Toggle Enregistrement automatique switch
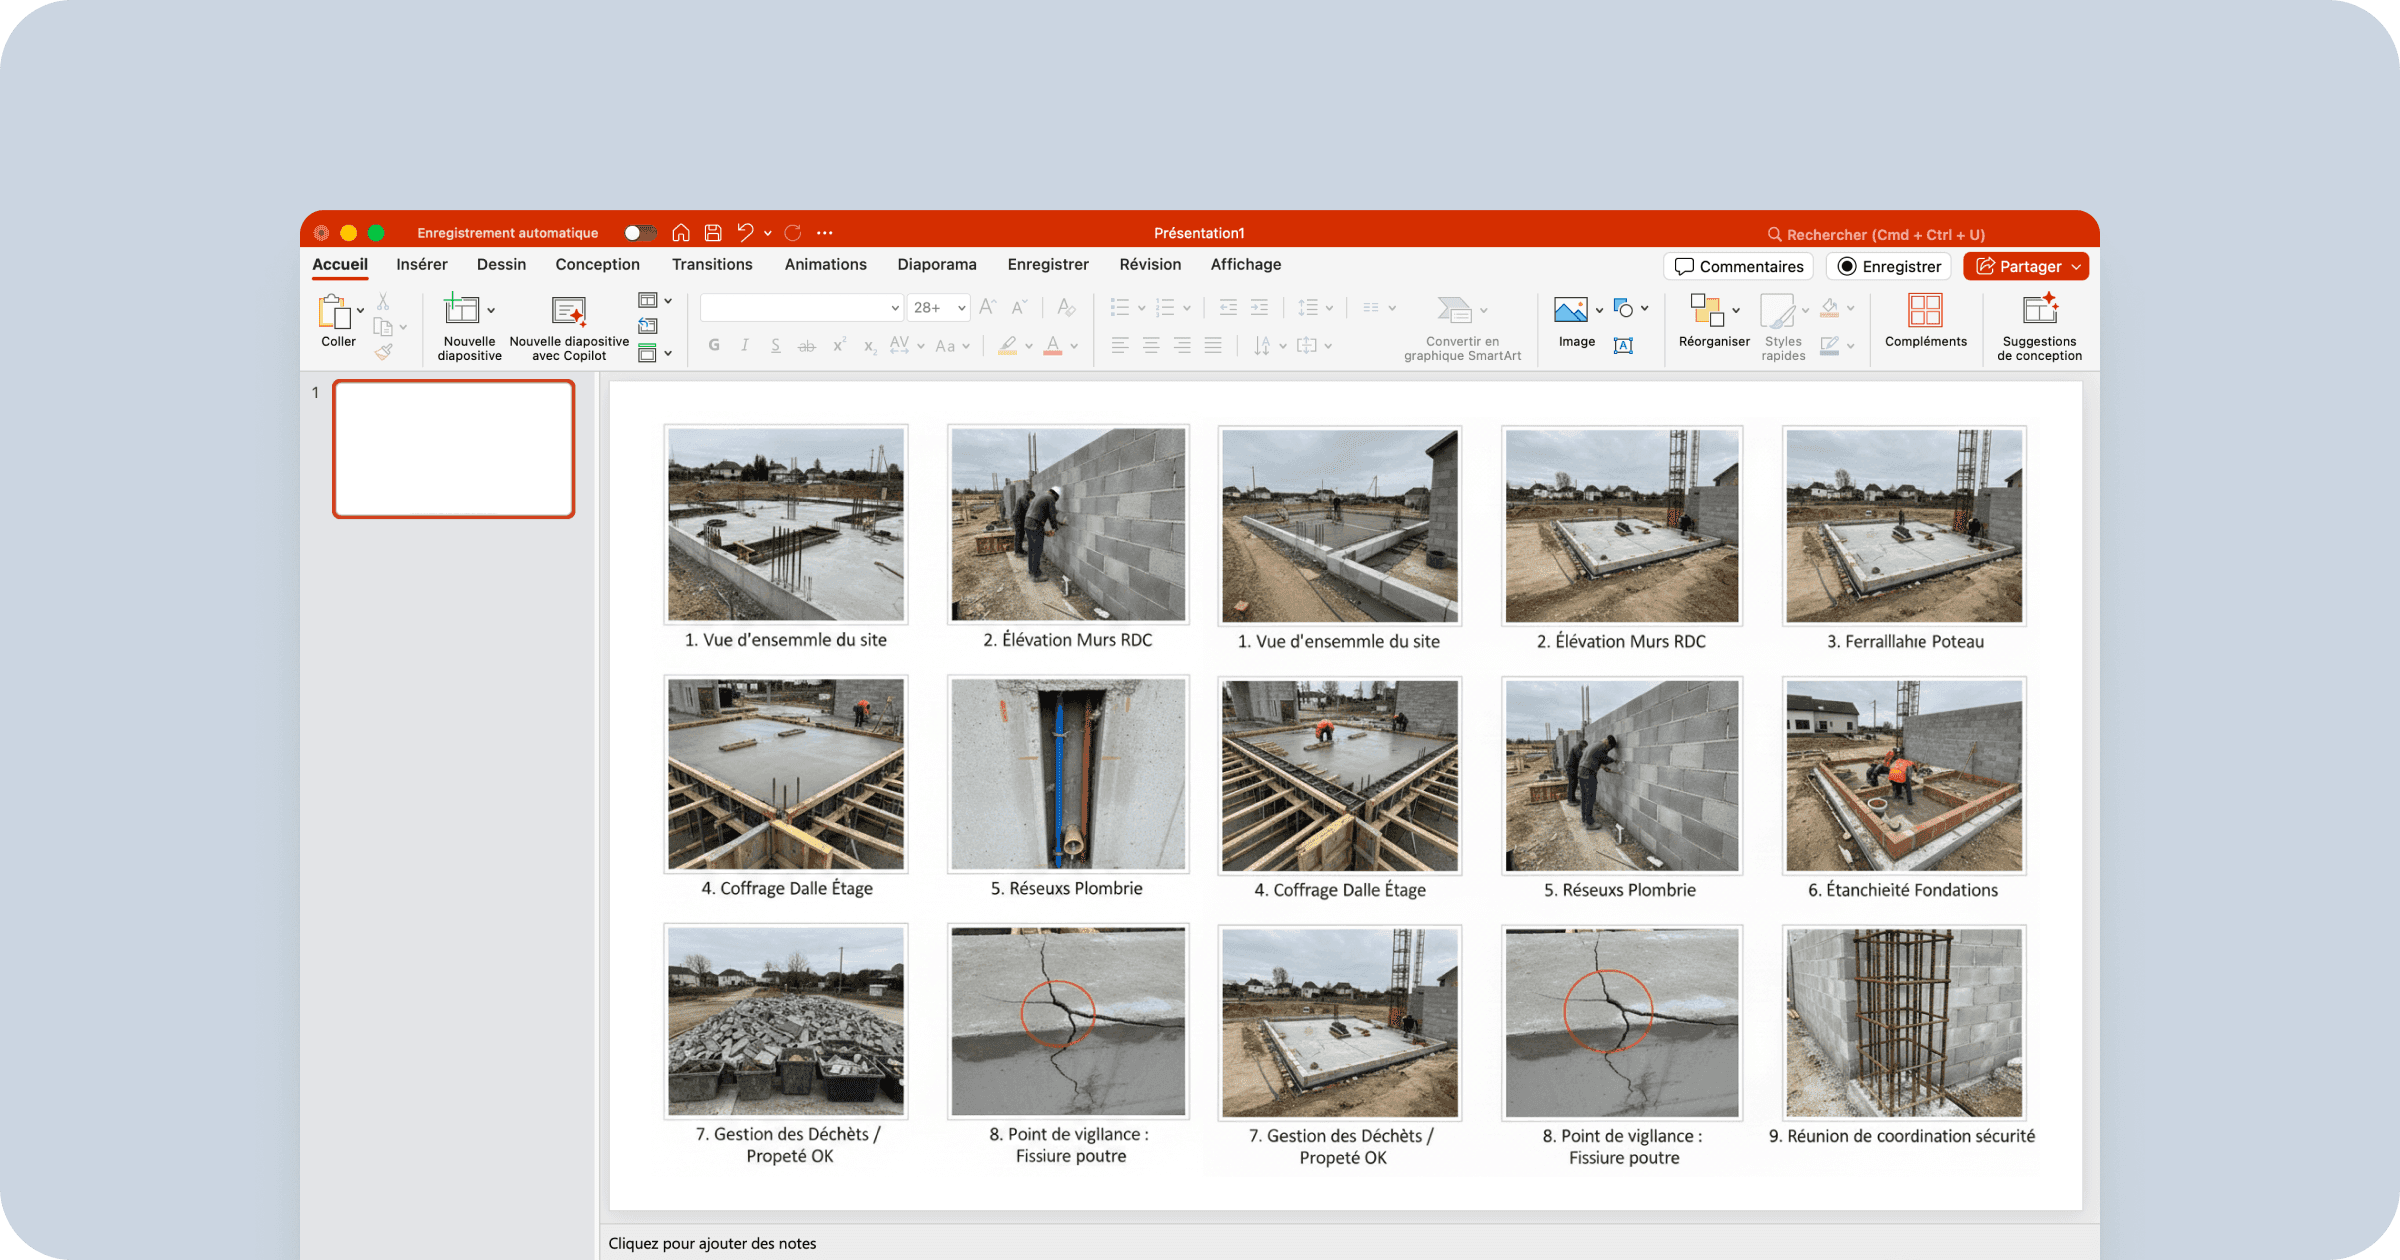2400x1260 pixels. (639, 233)
